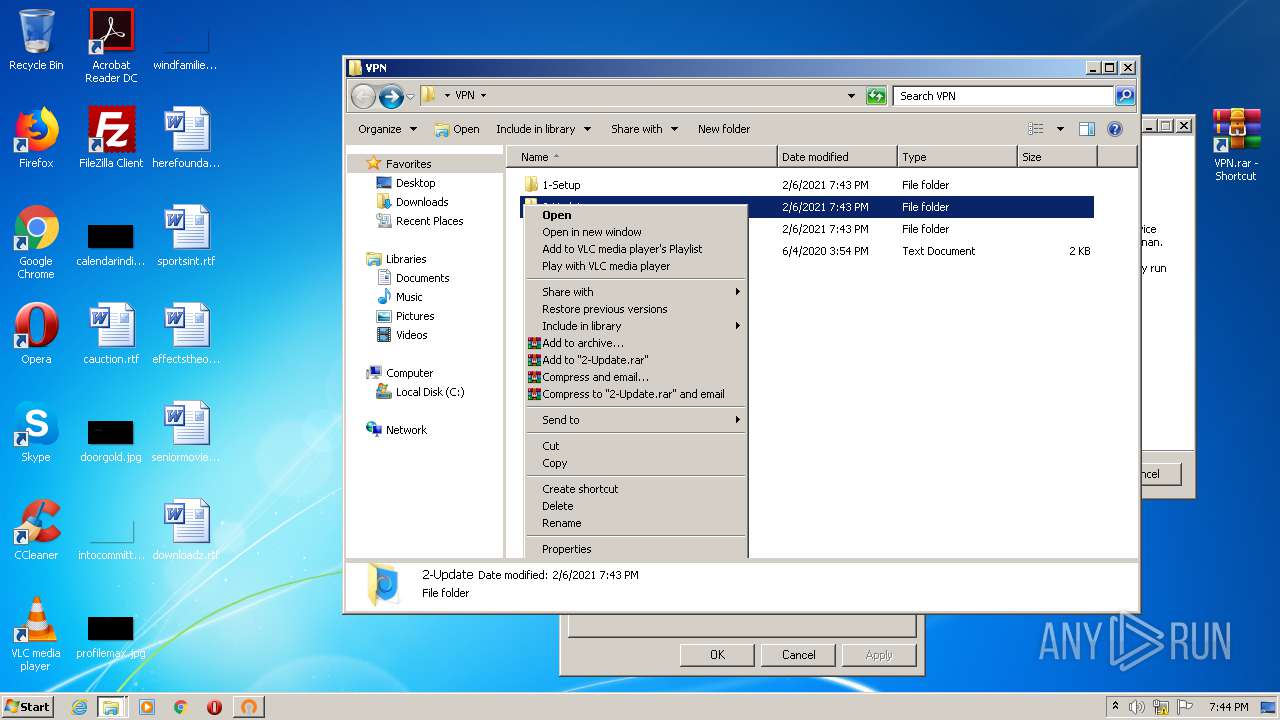Screen dimensions: 1280x720
Task: Open Firefox desktop shortcut
Action: (36, 138)
